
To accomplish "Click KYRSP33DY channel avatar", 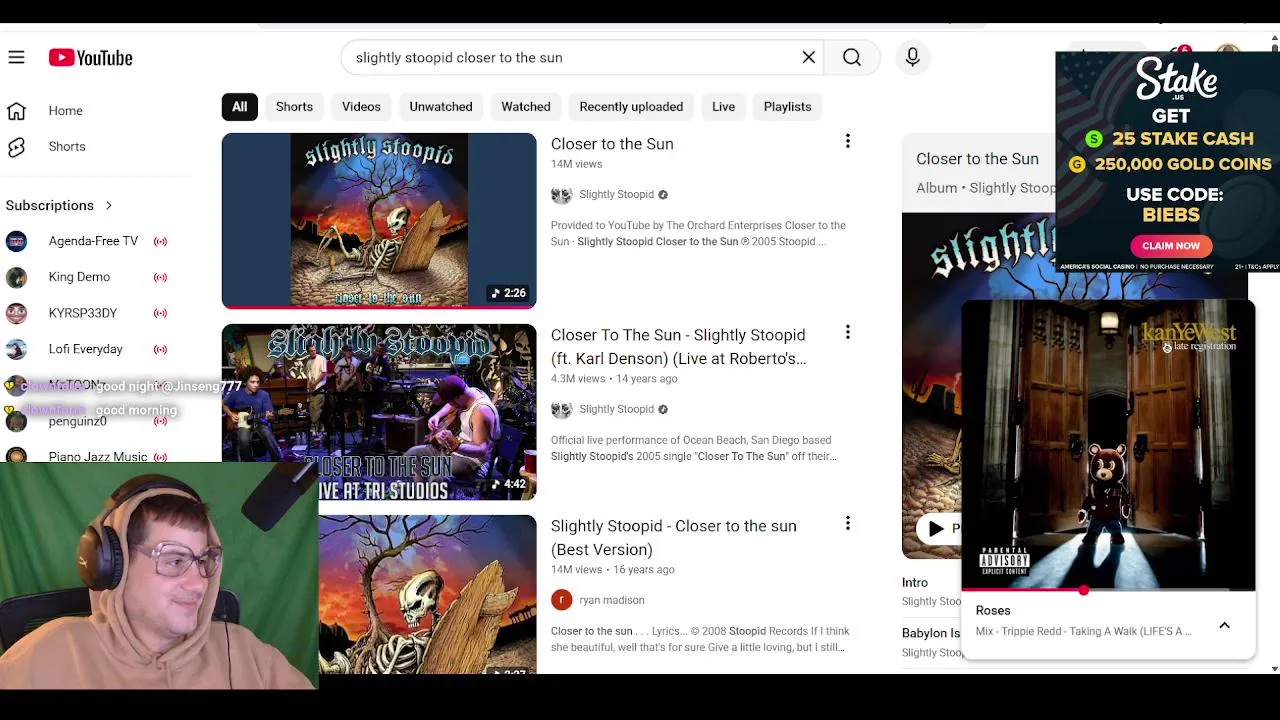I will tap(16, 313).
